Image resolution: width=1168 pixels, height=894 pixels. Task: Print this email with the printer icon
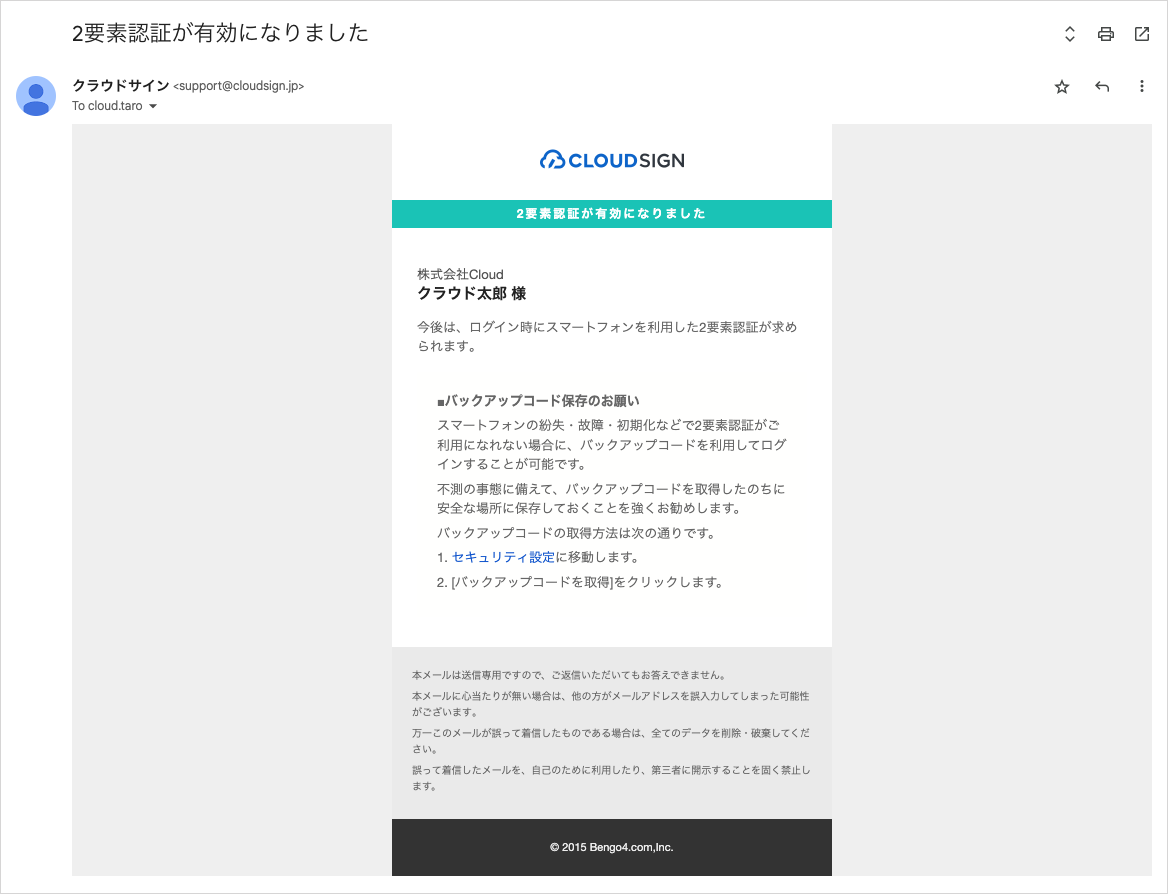[x=1105, y=34]
